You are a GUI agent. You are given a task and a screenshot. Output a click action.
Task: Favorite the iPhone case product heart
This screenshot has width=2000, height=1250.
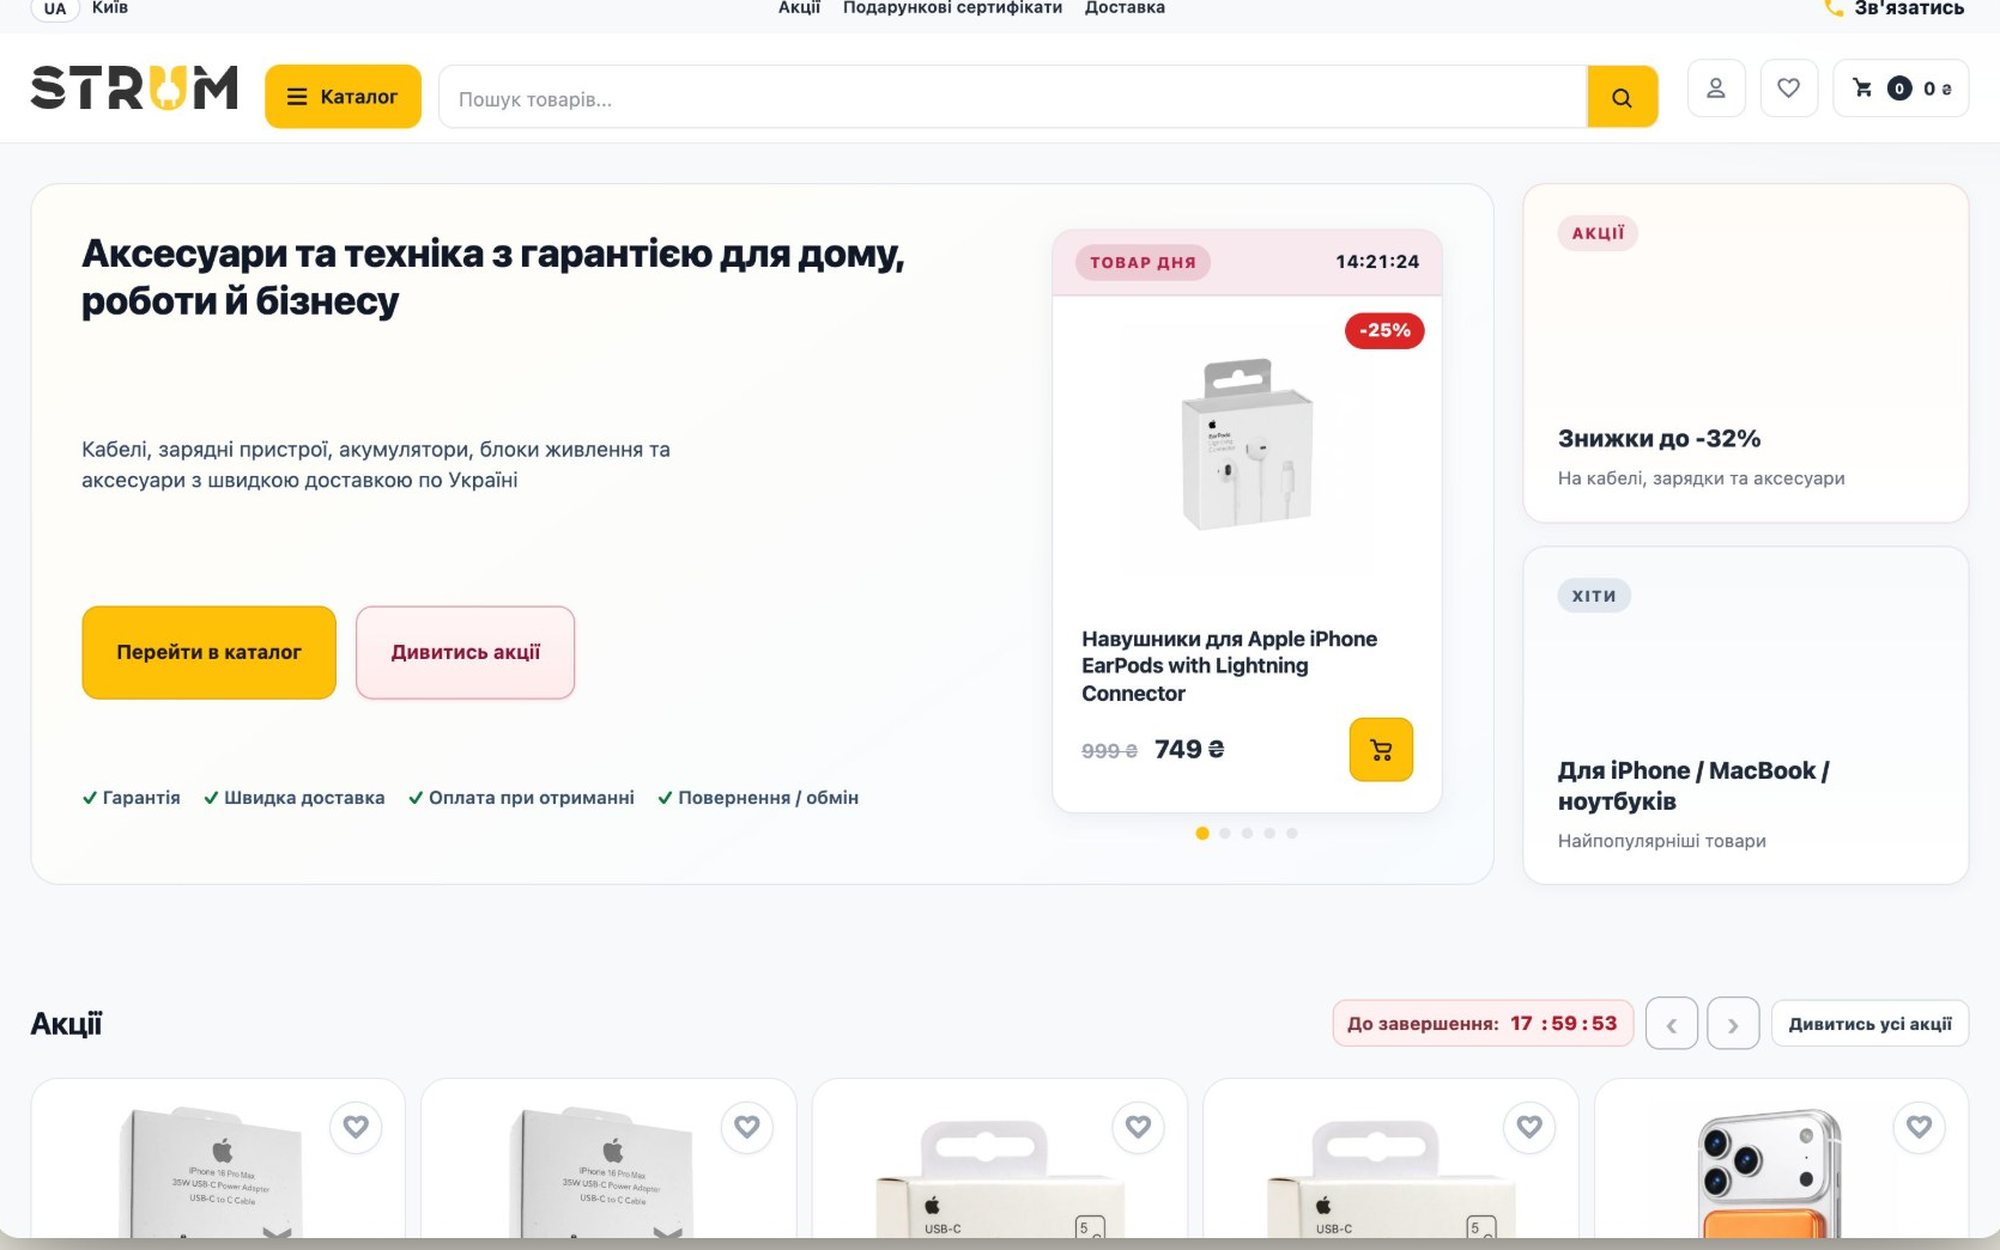click(1919, 1127)
